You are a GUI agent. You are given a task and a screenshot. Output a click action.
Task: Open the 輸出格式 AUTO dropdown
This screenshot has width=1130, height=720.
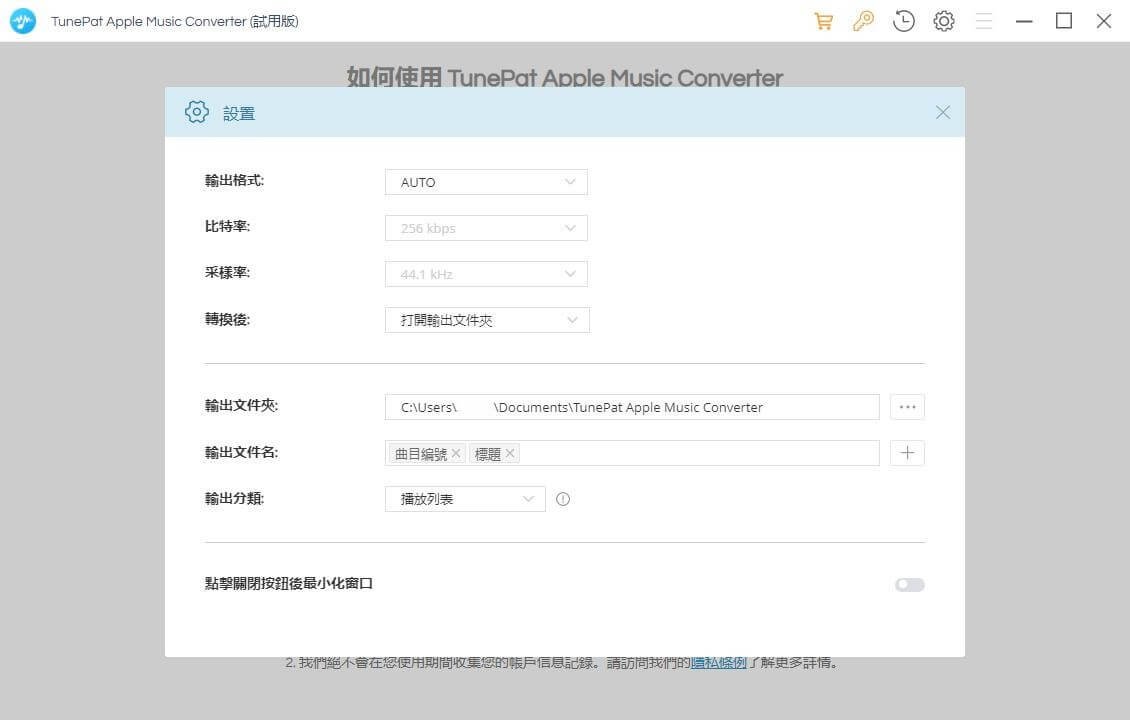click(486, 182)
